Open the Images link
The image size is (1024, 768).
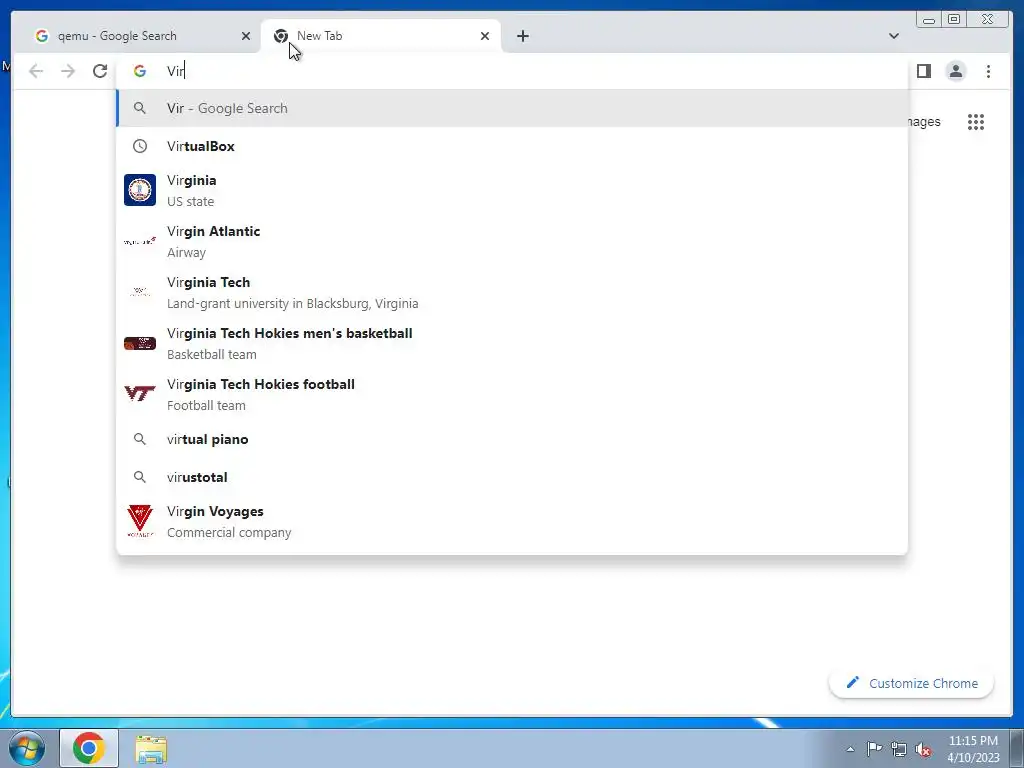coord(924,122)
